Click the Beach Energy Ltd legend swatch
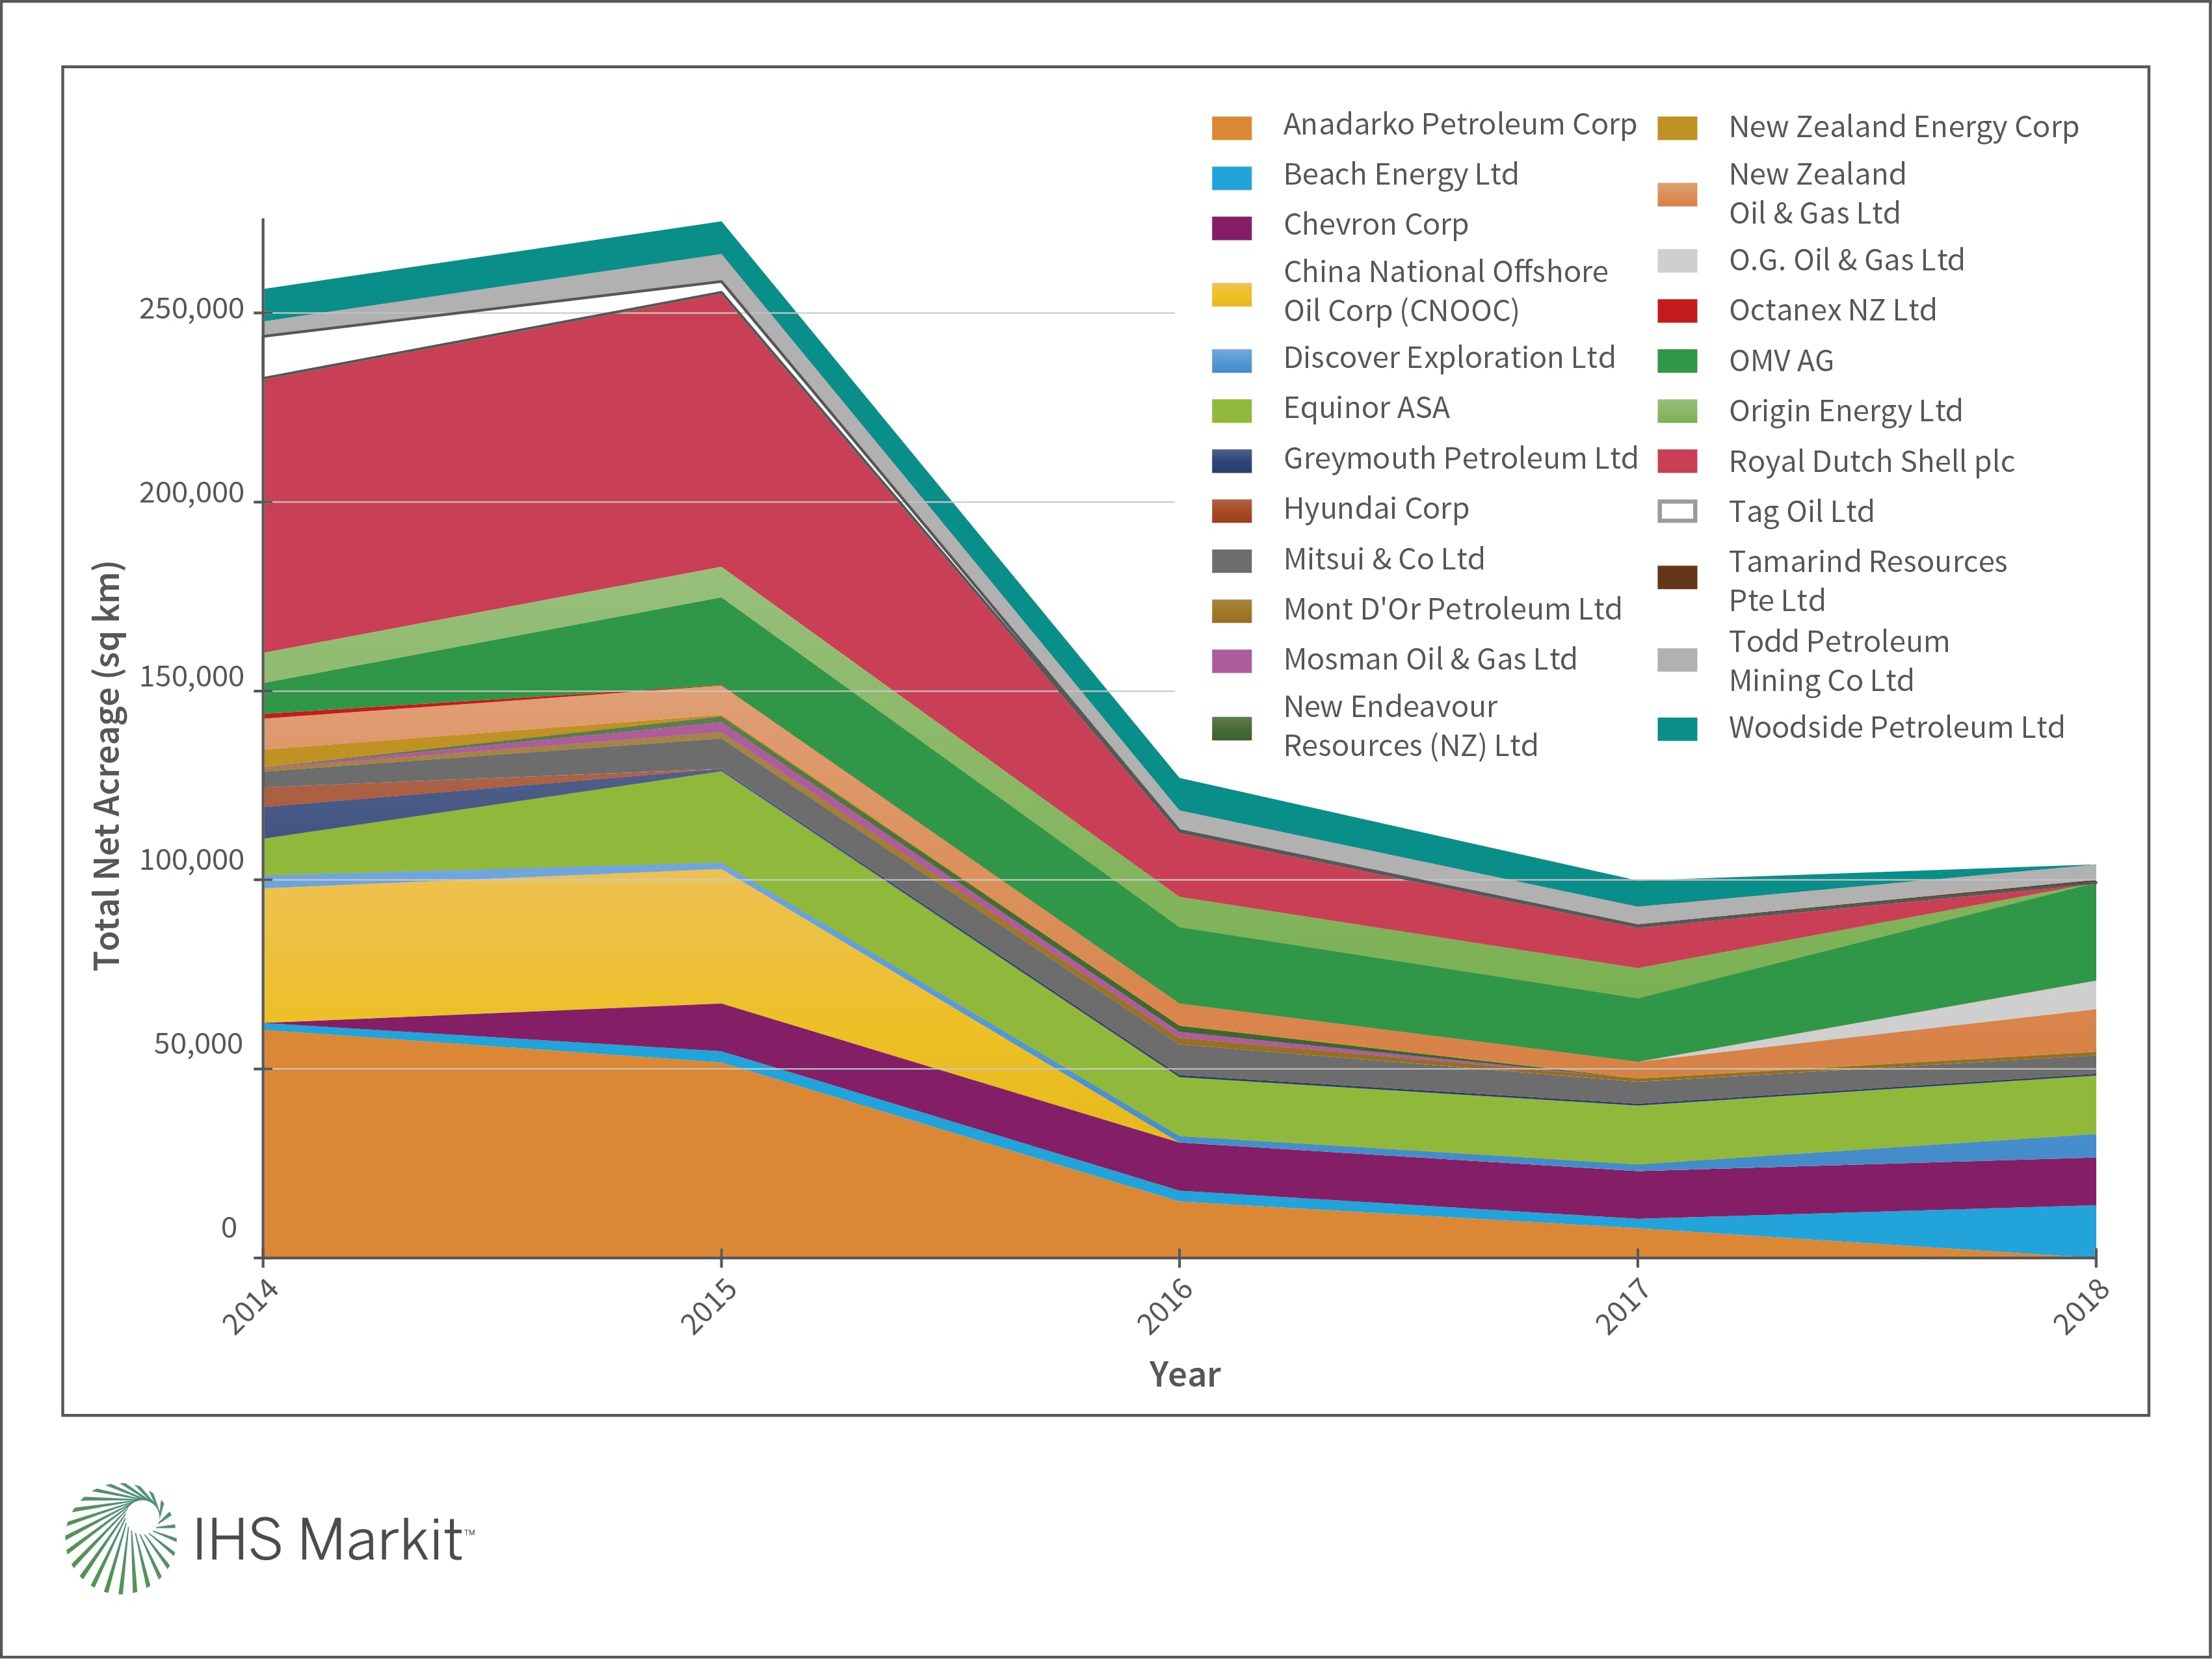Viewport: 2212px width, 1659px height. pos(1231,178)
